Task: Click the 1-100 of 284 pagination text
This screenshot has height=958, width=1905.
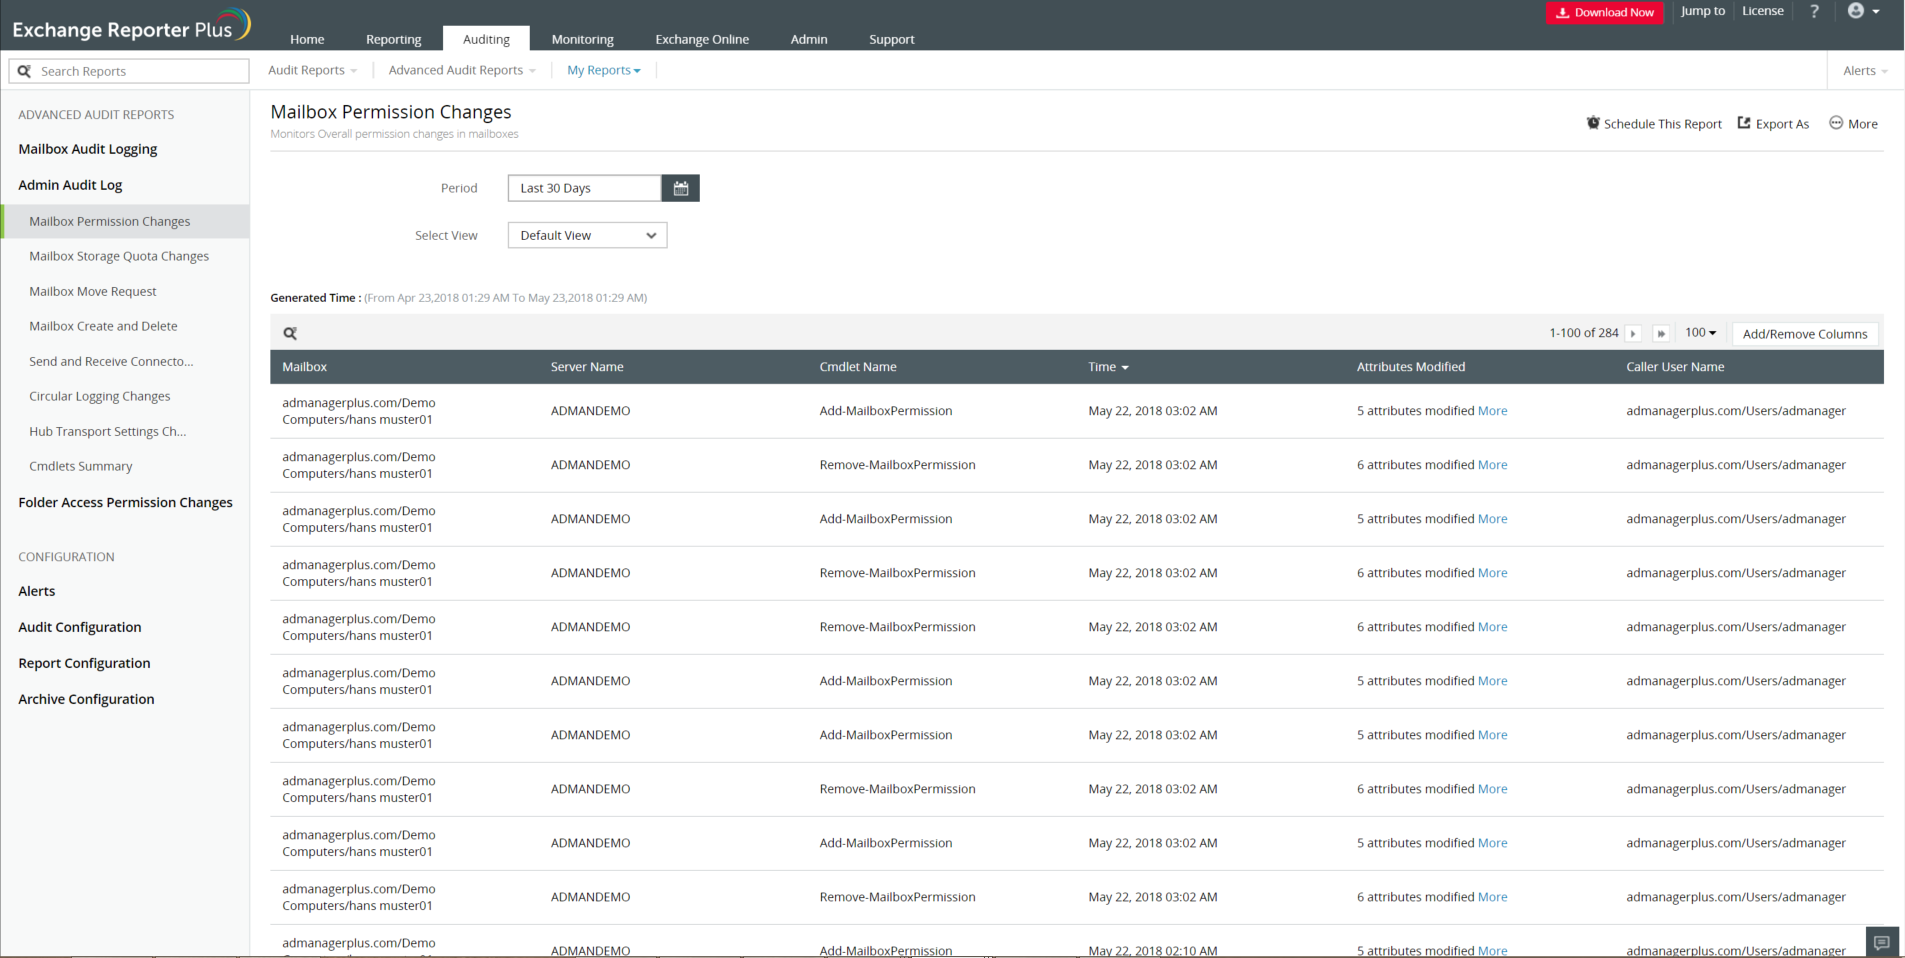Action: [1584, 333]
